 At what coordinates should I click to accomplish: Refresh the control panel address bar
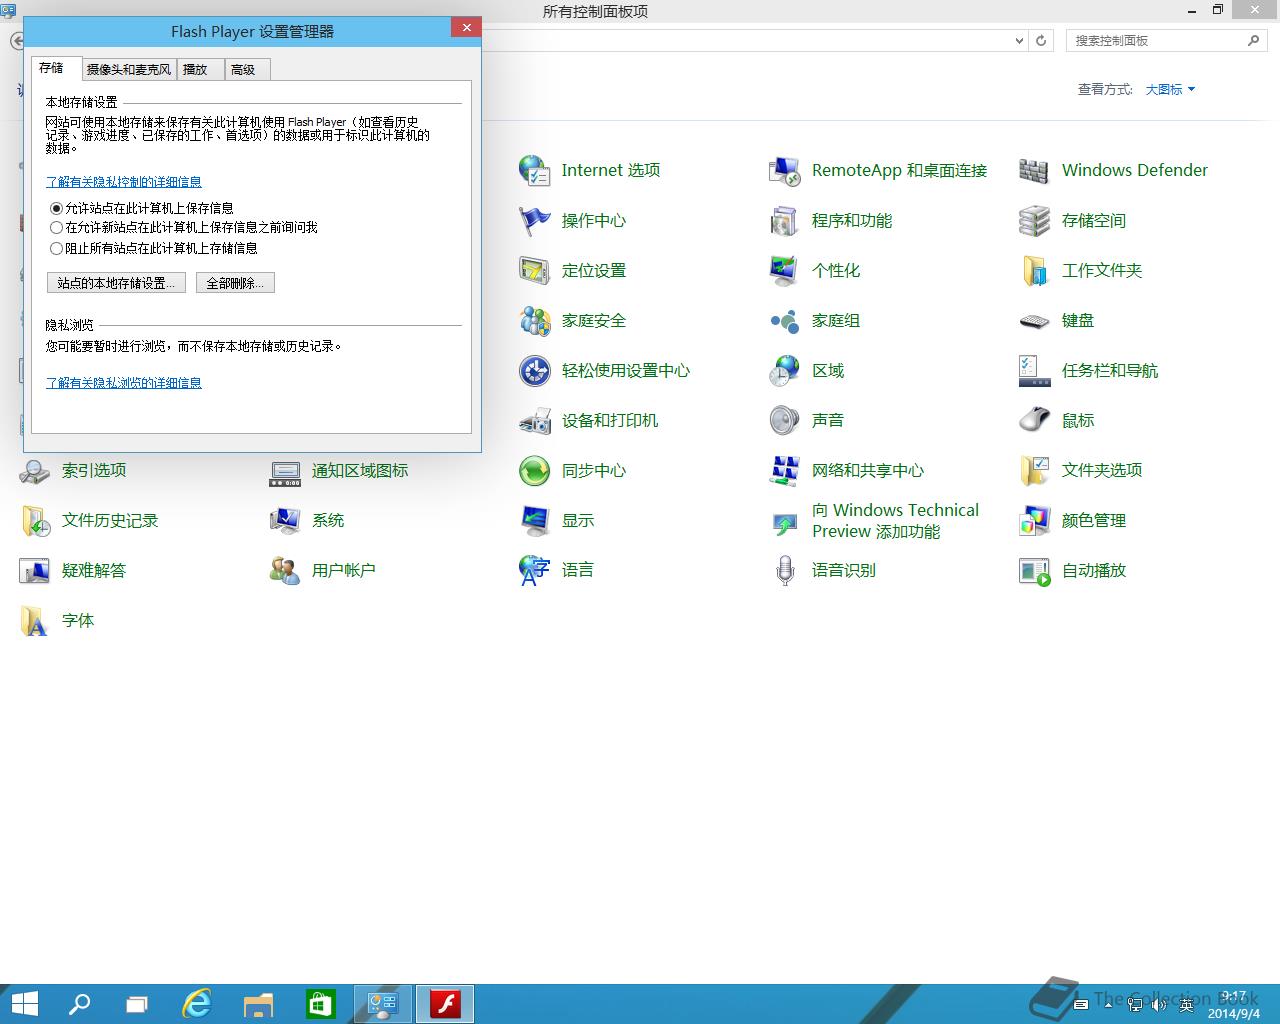click(x=1041, y=41)
